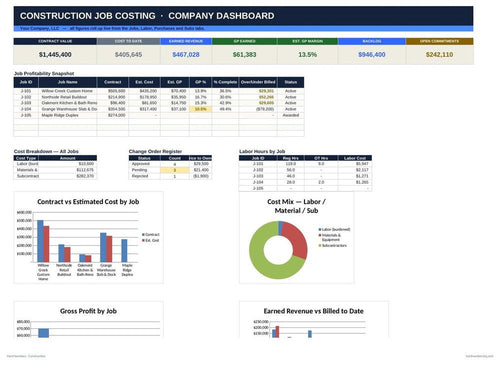The image size is (500, 365).
Task: Select the Labor Cost column header
Action: [355, 158]
